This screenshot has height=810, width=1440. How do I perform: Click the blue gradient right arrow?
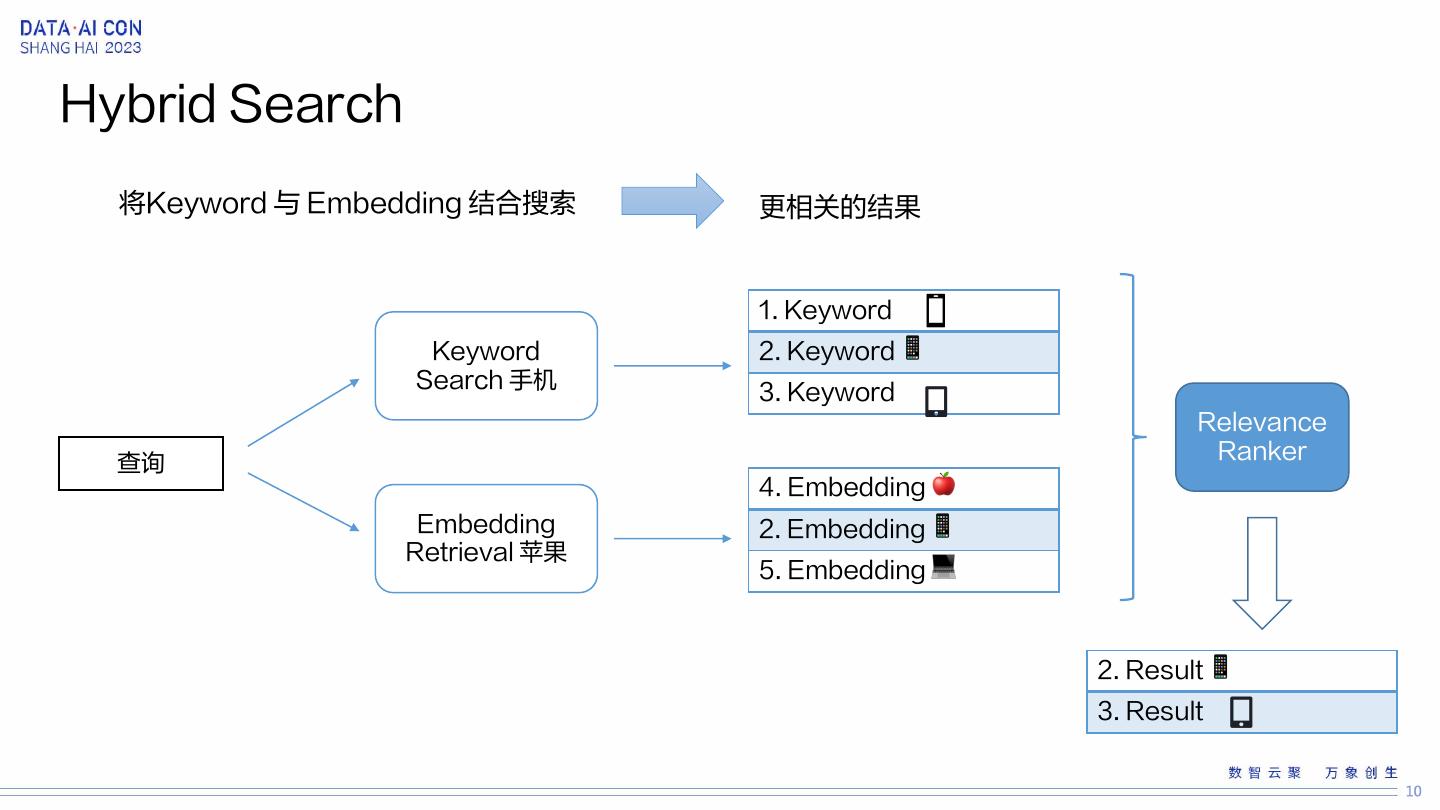coord(672,201)
